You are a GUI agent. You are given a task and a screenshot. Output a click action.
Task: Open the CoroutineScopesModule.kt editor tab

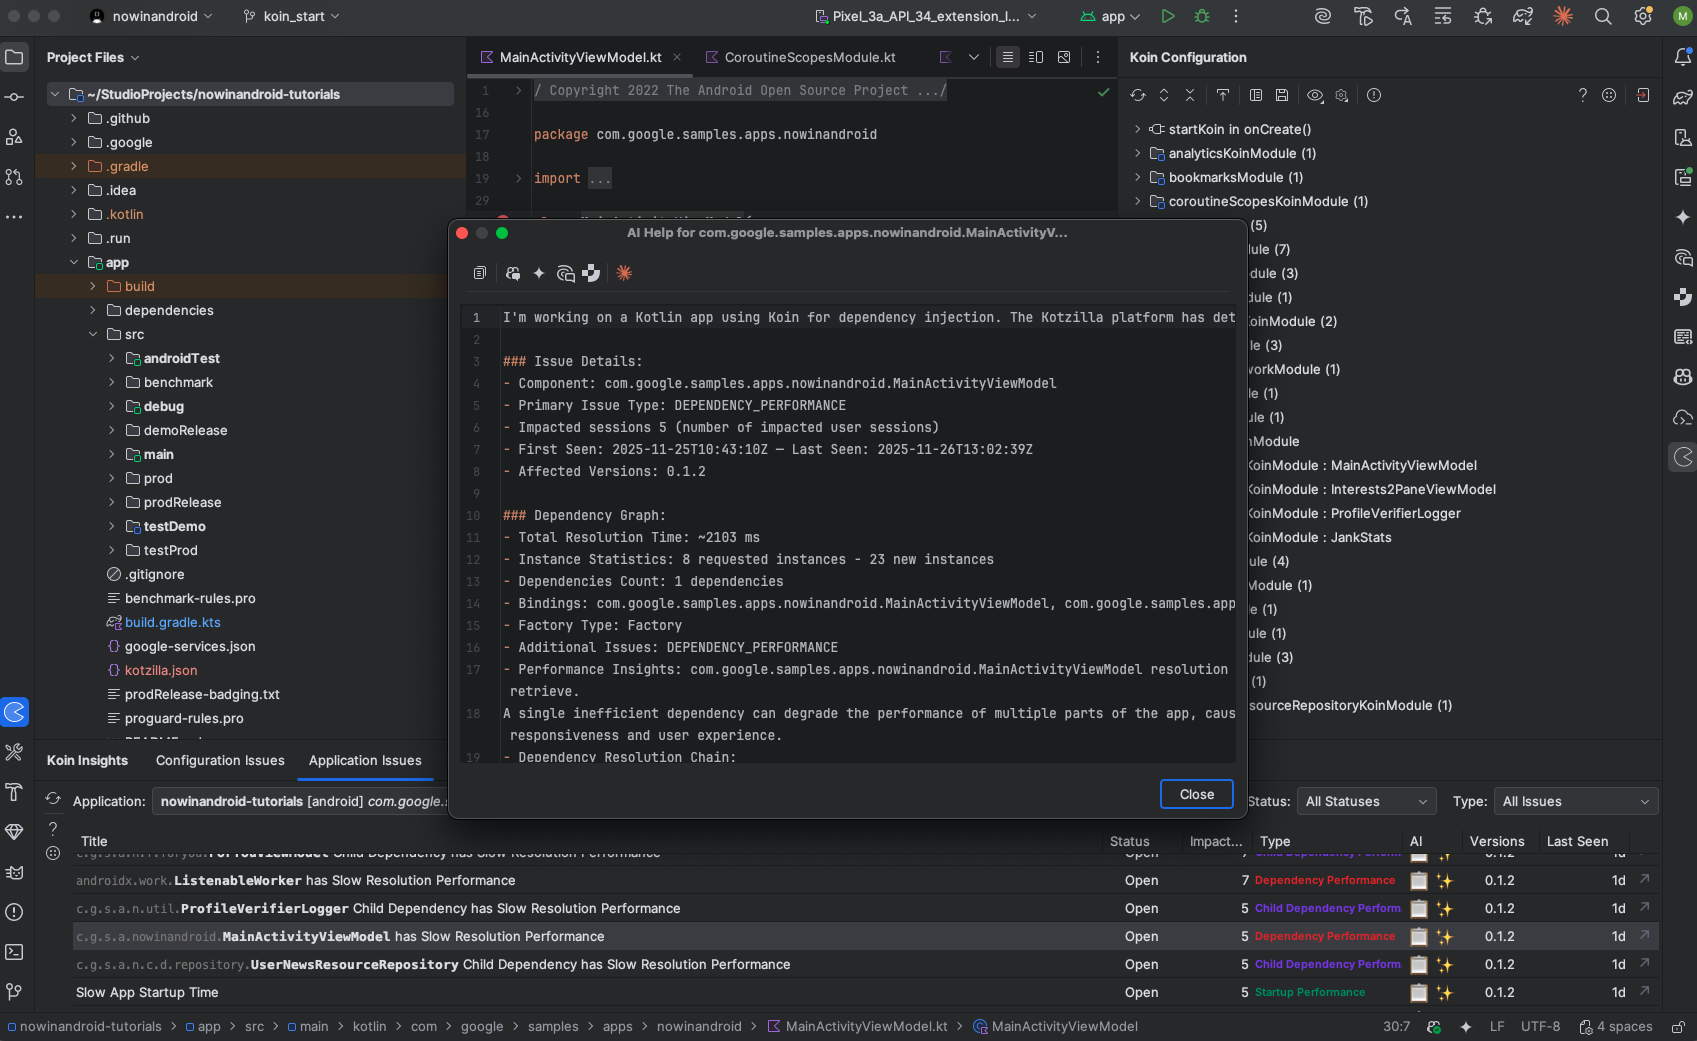pyautogui.click(x=809, y=57)
